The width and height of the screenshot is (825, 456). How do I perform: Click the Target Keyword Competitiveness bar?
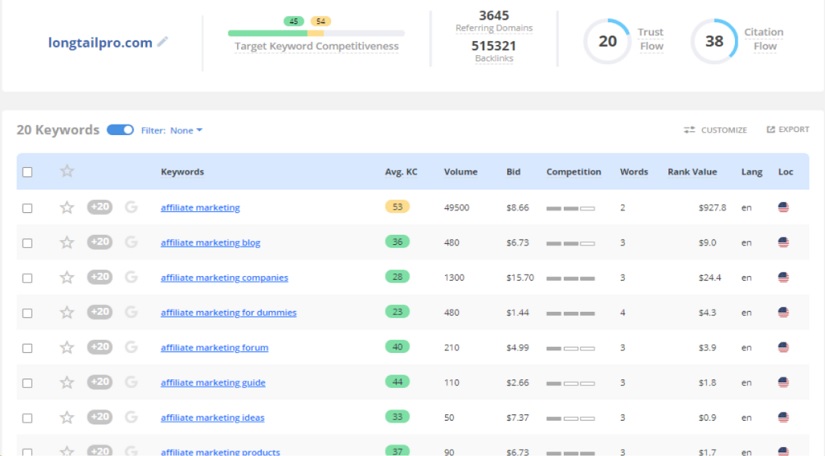click(x=316, y=33)
